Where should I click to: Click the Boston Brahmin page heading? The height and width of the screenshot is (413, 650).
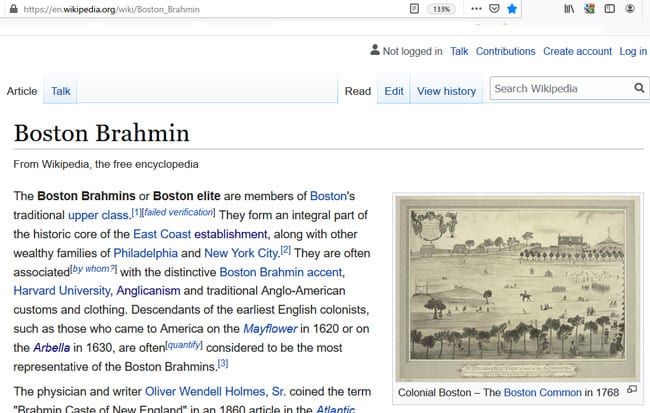(x=102, y=134)
